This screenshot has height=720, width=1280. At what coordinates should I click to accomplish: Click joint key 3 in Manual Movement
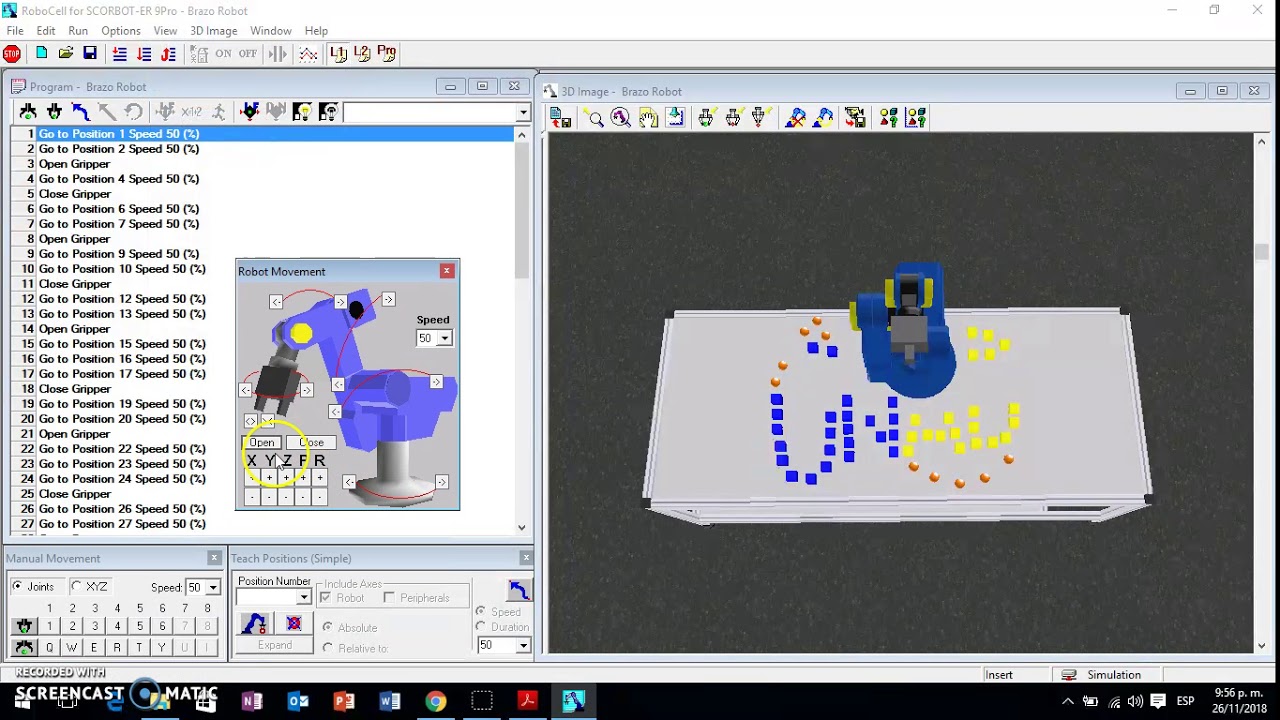click(94, 626)
